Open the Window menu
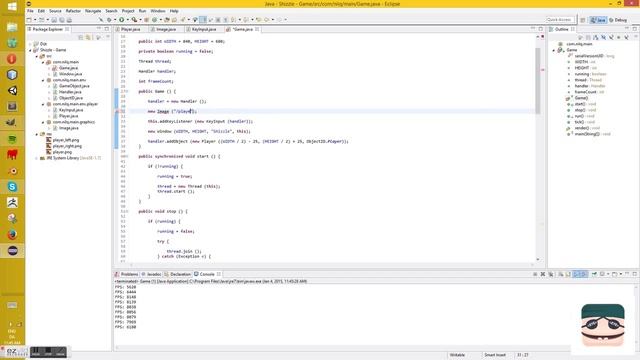Viewport: 640px width, 360px height. [158, 11]
